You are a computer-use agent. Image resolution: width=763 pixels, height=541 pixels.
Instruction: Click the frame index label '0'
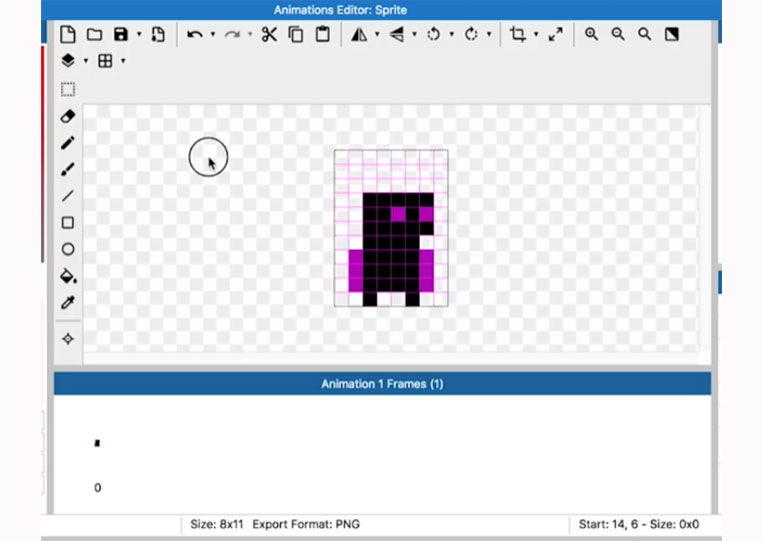pos(97,487)
